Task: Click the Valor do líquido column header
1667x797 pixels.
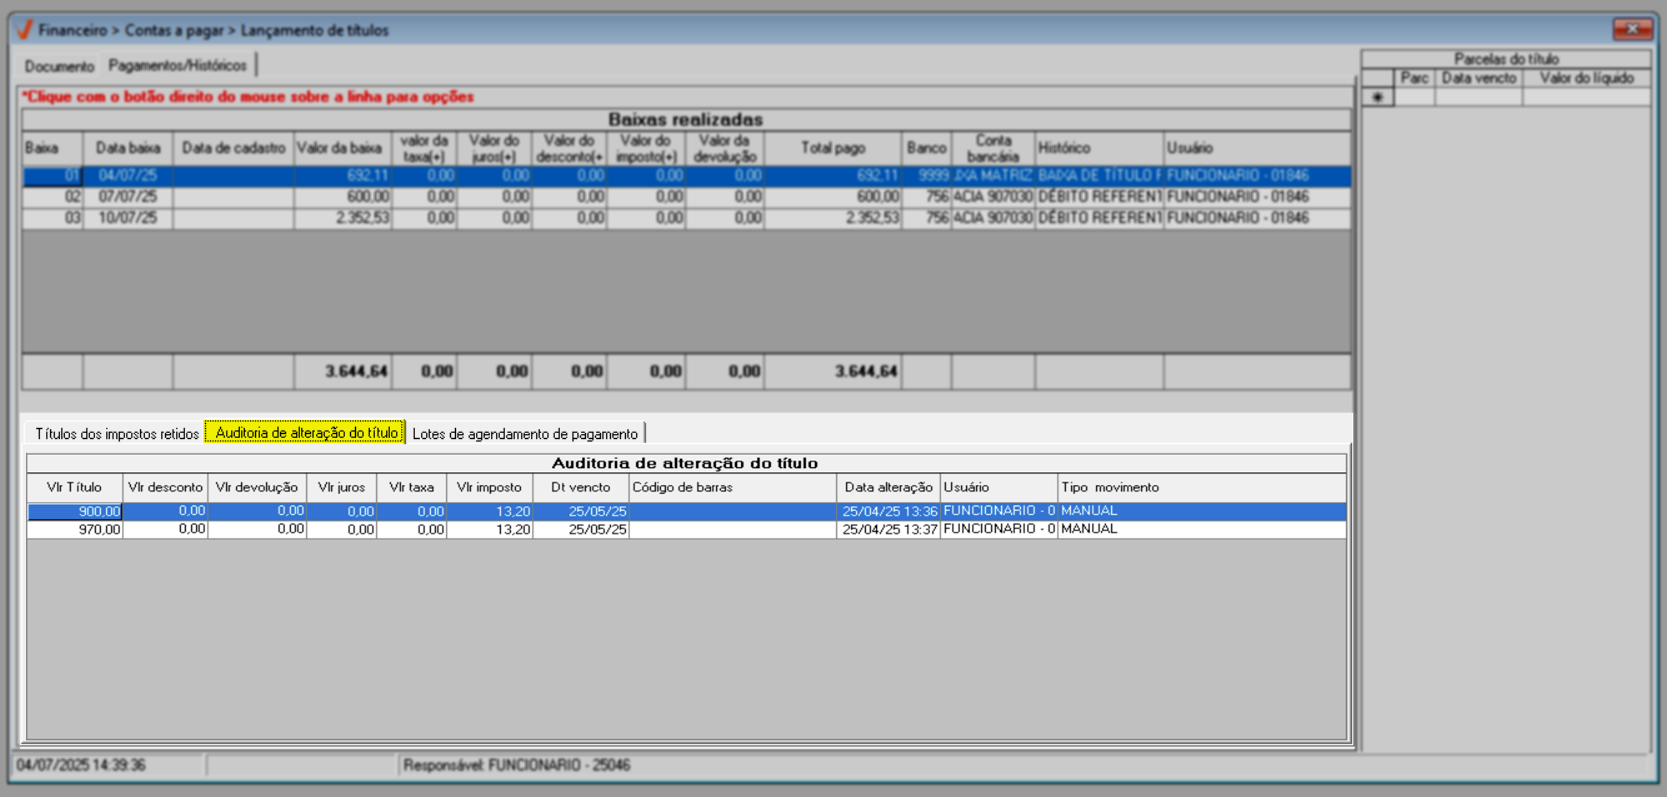Action: point(1586,78)
